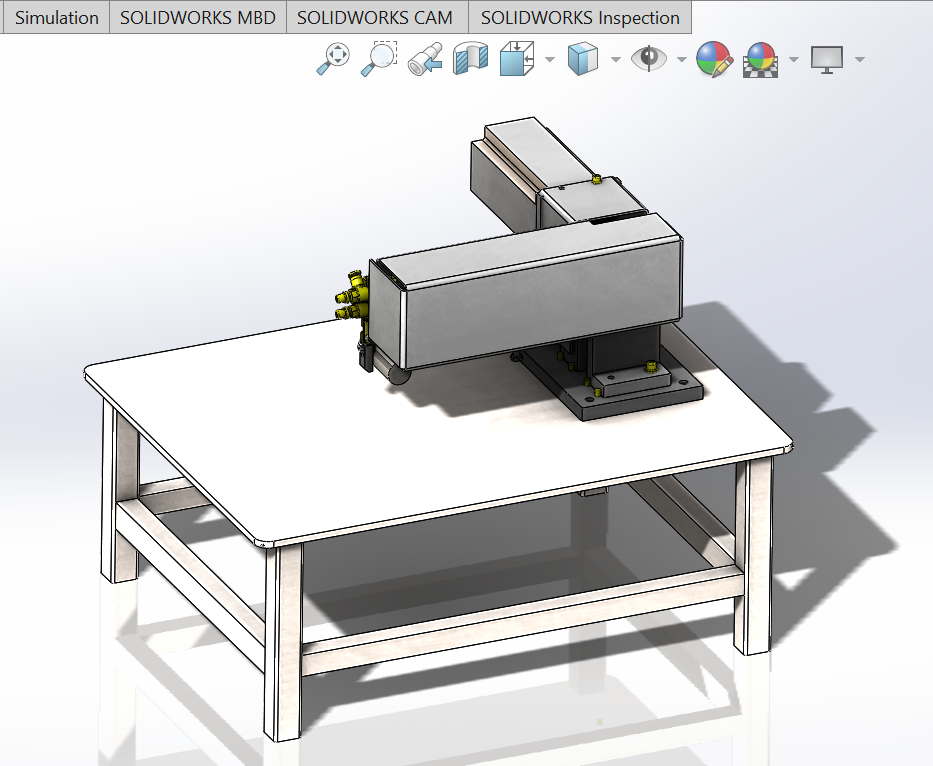Screen dimensions: 933x766
Task: Click the Zoom to Fit icon
Action: [333, 59]
